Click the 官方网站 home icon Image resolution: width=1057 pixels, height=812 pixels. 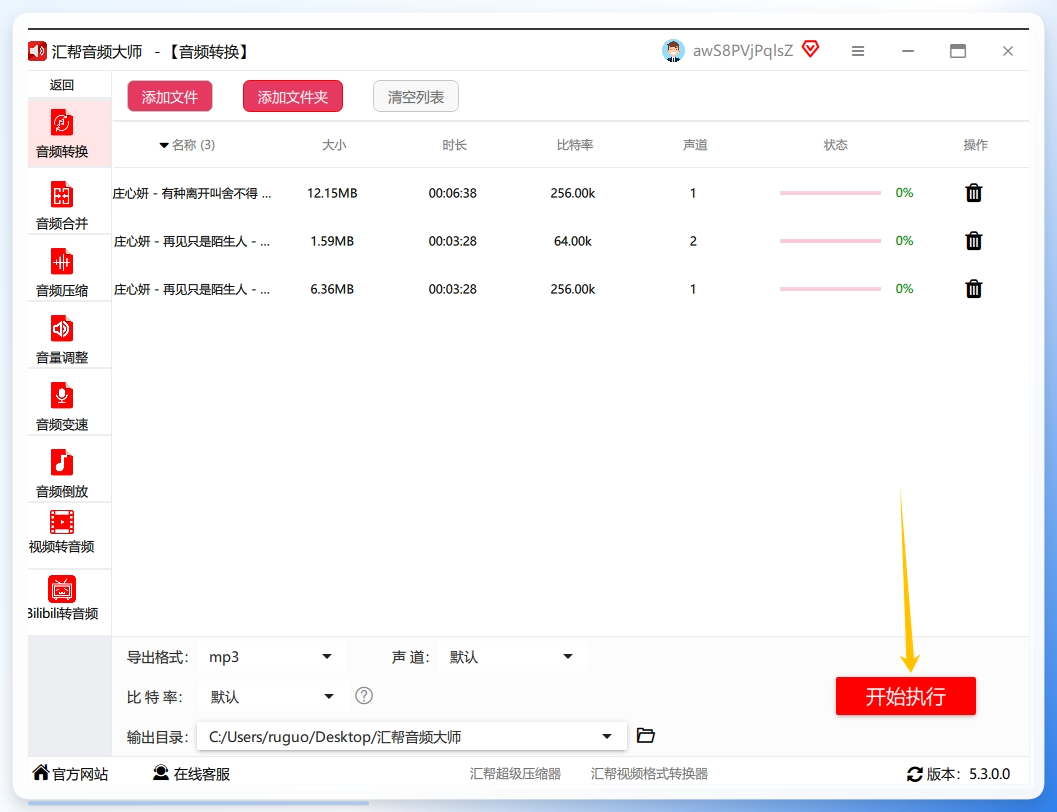point(41,772)
